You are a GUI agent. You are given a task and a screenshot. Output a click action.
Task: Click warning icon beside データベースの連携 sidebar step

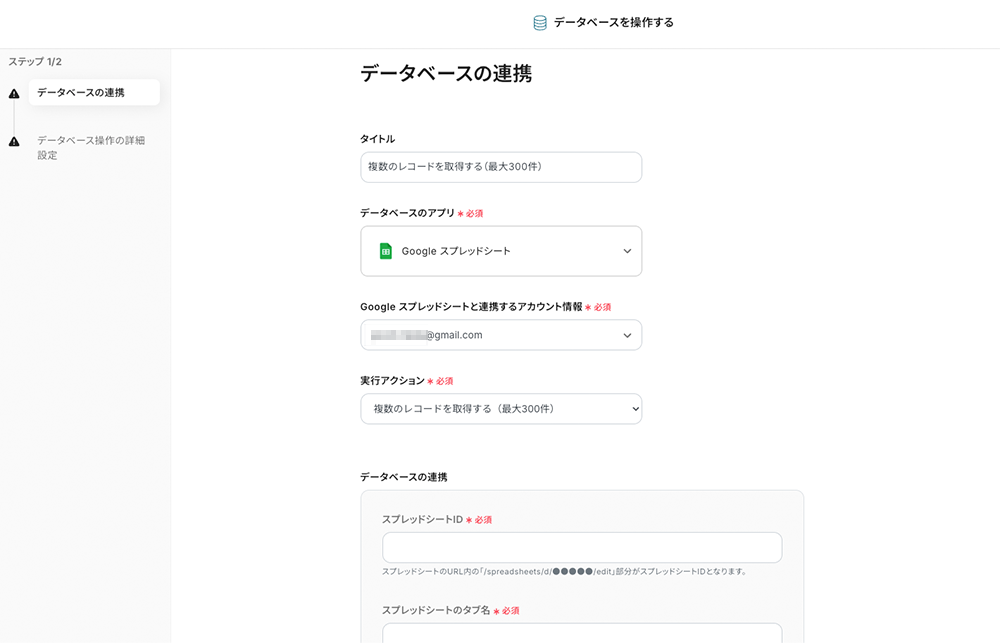click(x=14, y=94)
